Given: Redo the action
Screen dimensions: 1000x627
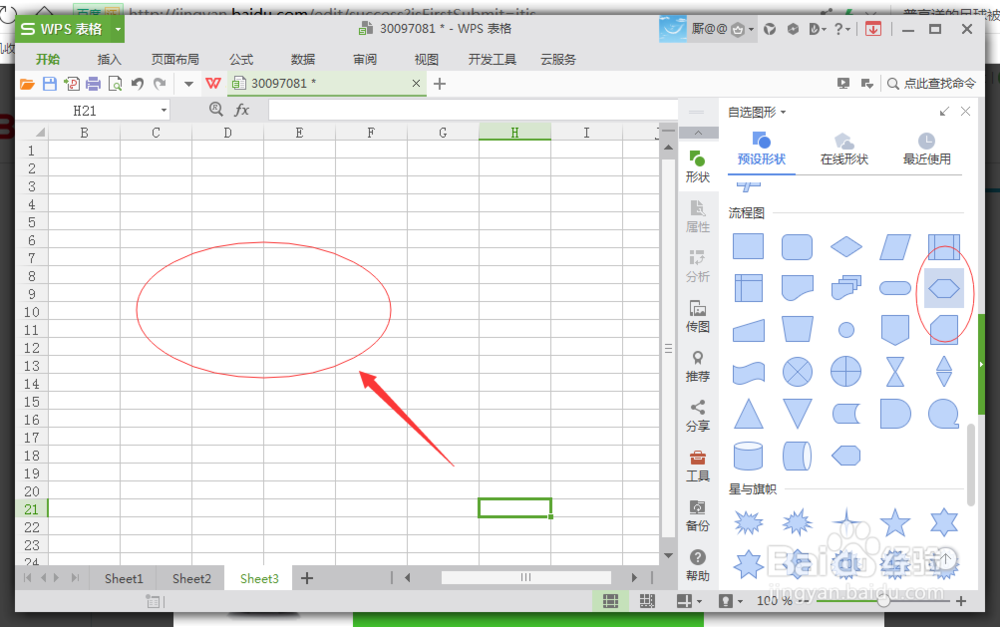Looking at the screenshot, I should tap(159, 84).
